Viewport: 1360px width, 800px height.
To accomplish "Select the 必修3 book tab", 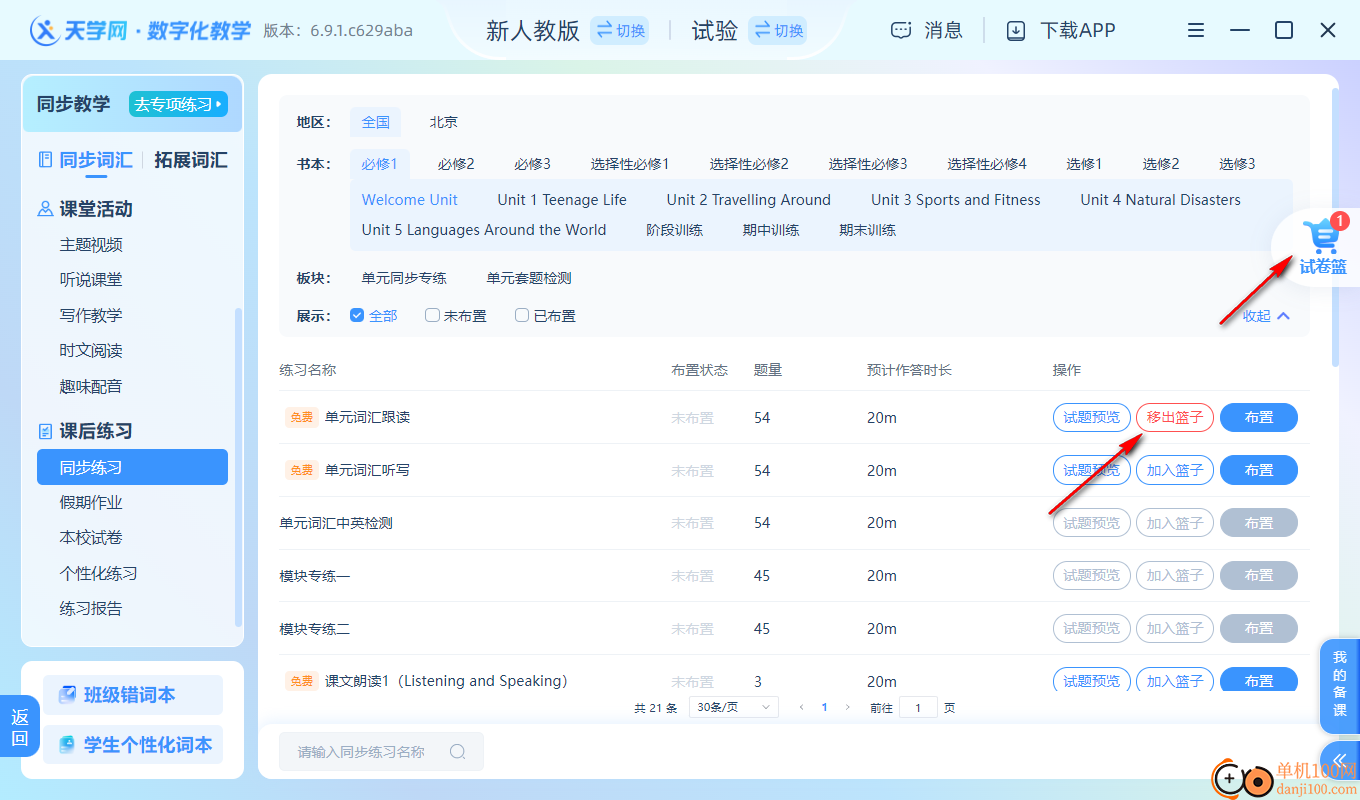I will click(x=533, y=164).
